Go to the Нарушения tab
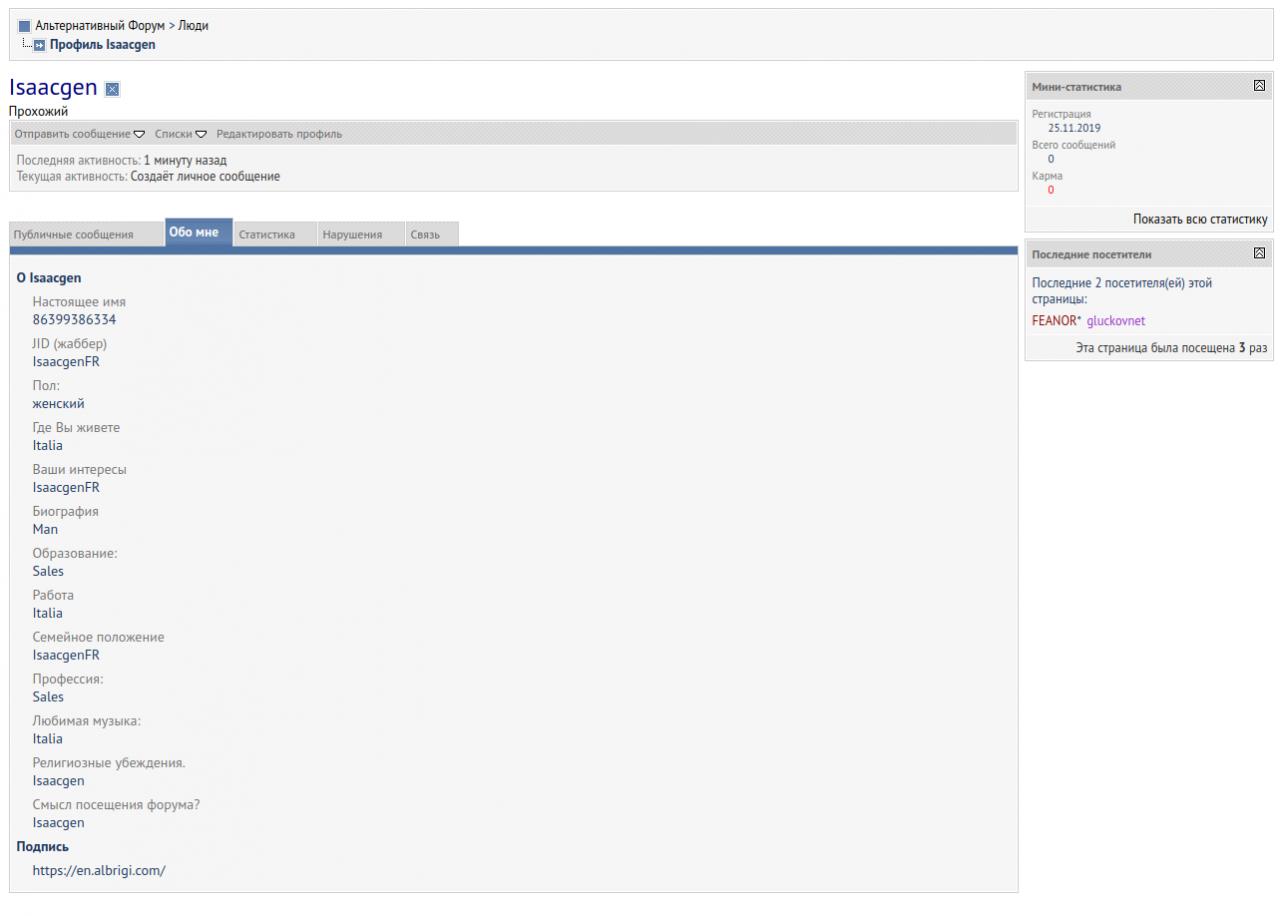Image resolution: width=1280 pixels, height=916 pixels. point(352,235)
